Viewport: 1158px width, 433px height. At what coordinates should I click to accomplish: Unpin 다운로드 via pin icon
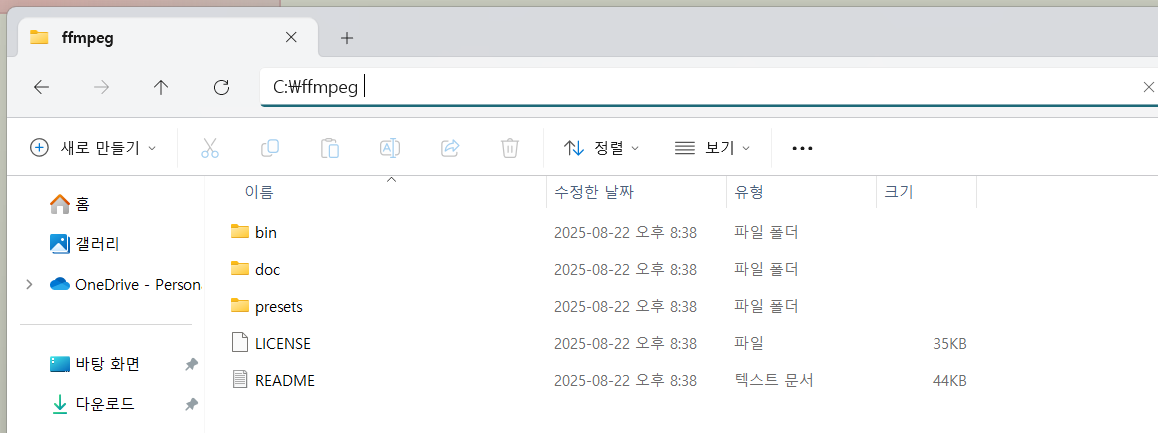(x=191, y=404)
